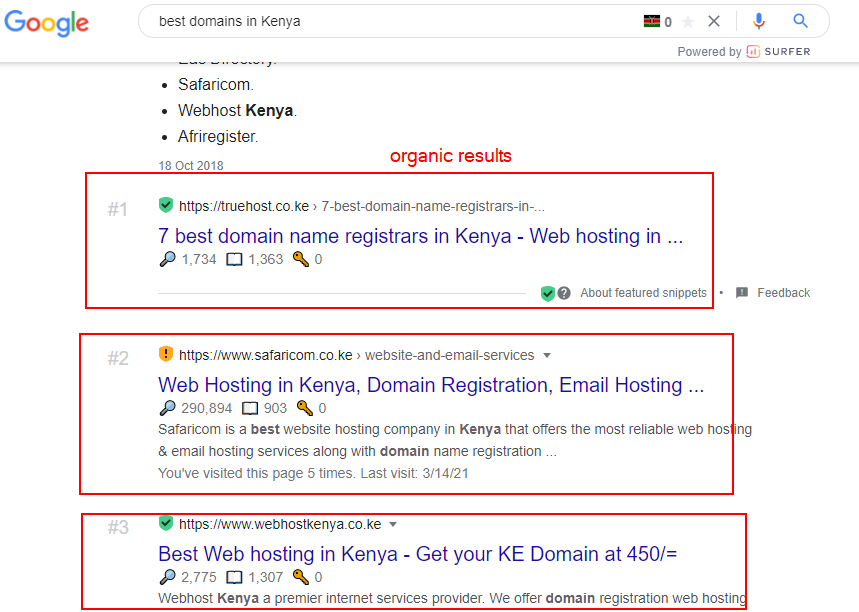Screen dimensions: 859x612
Task: Click the '#2' rank label
Action: coord(118,358)
